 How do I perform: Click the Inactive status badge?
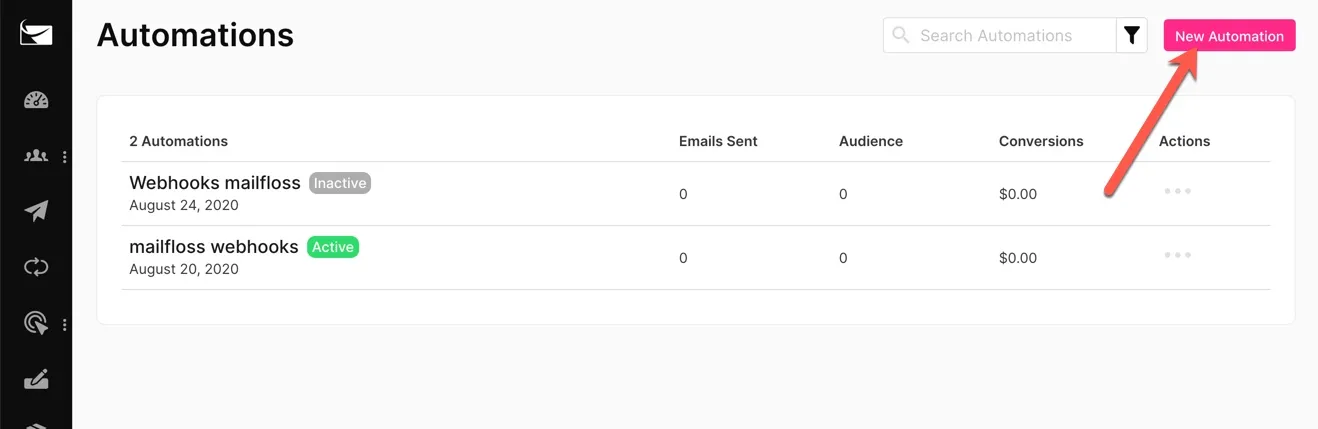(x=340, y=183)
